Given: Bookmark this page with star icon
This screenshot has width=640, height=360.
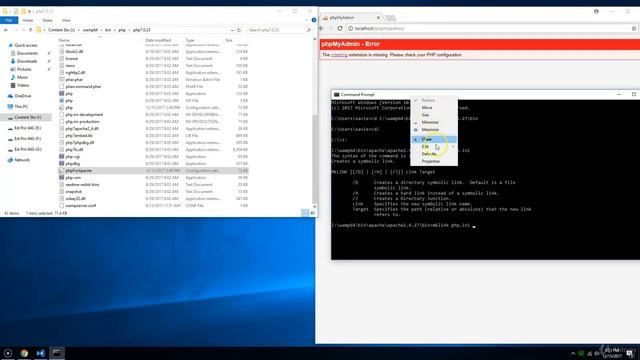Looking at the screenshot, I should pos(634,28).
